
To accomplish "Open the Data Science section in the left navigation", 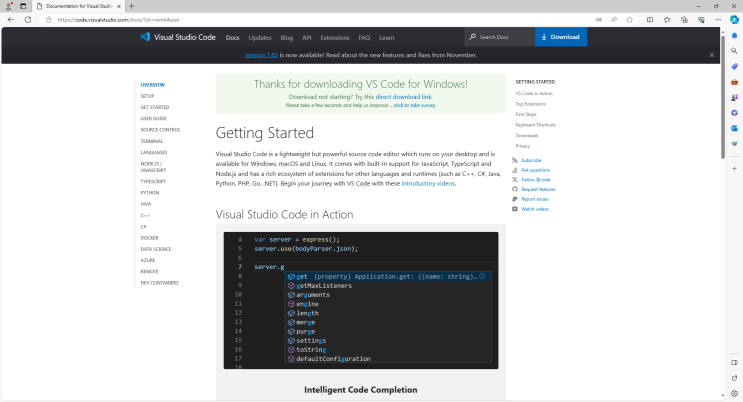I will coord(156,249).
